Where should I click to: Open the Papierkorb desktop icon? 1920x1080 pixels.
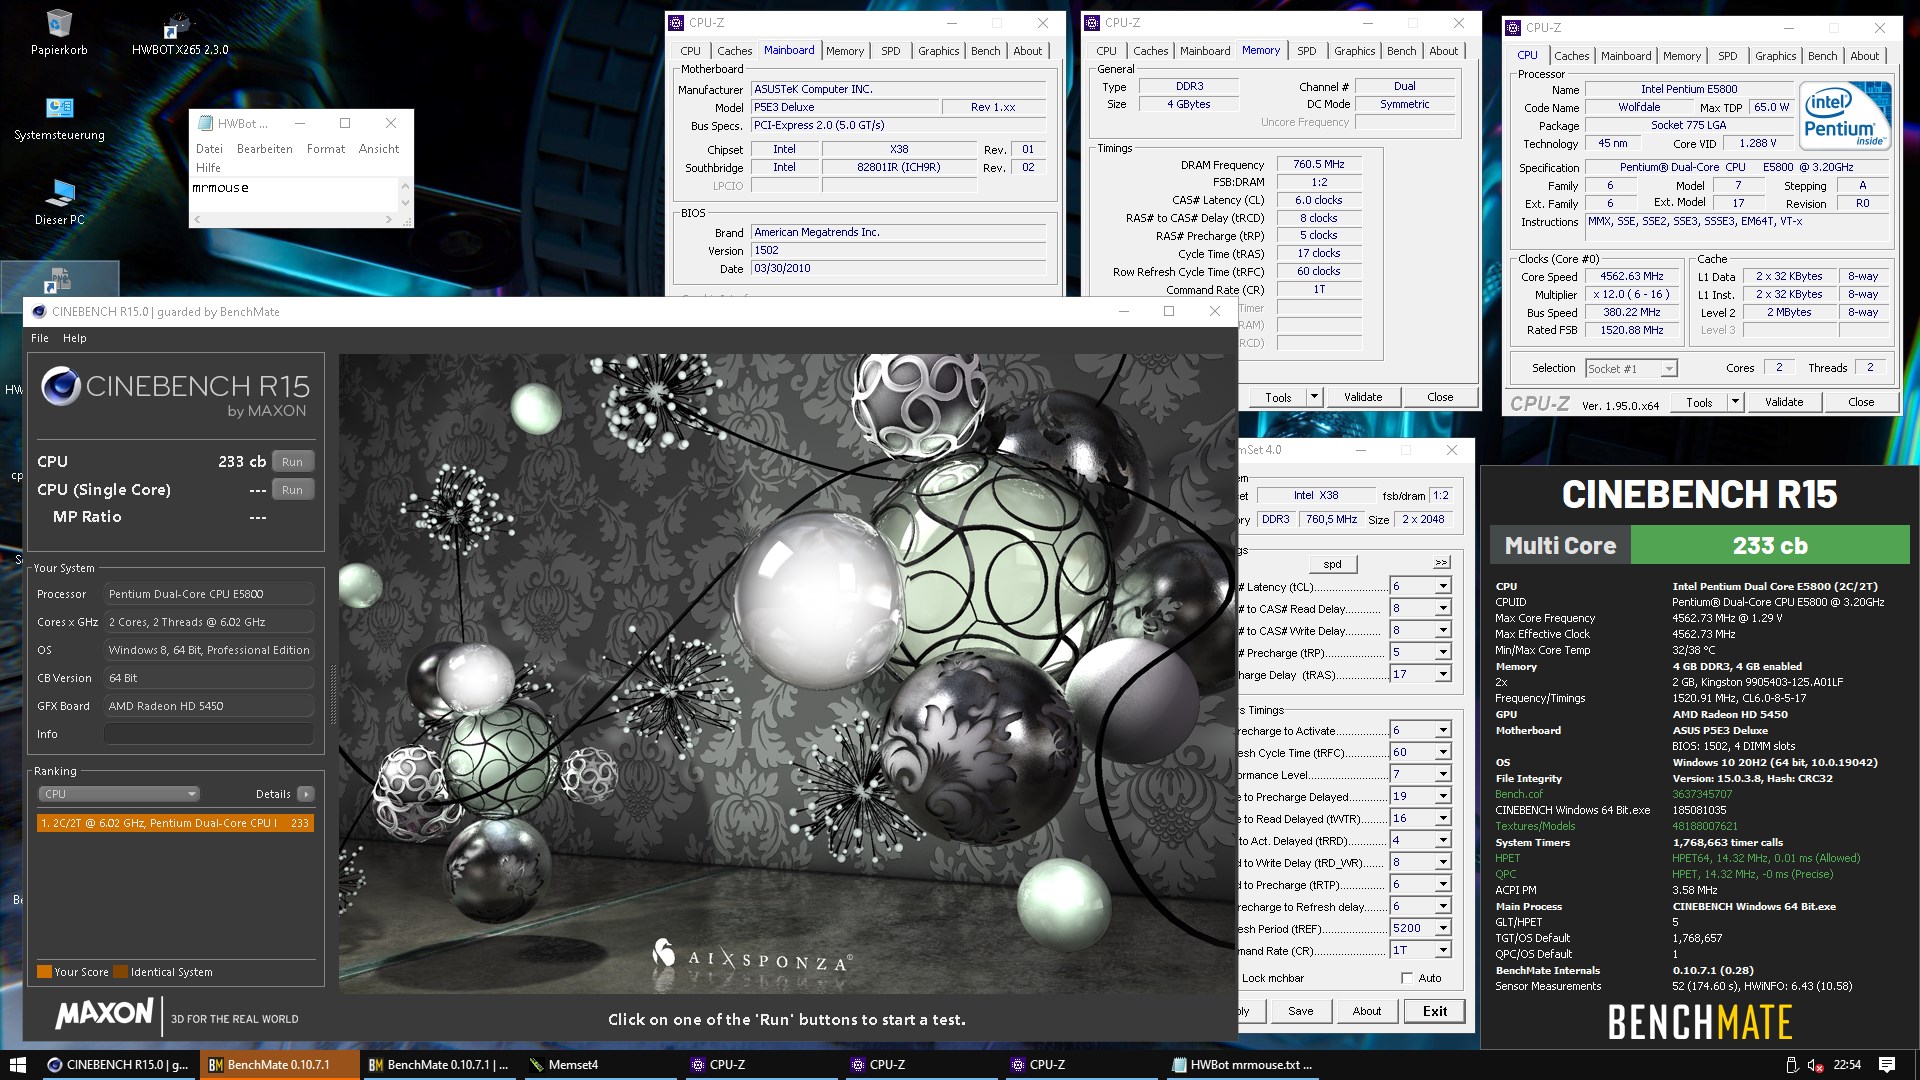[x=59, y=32]
